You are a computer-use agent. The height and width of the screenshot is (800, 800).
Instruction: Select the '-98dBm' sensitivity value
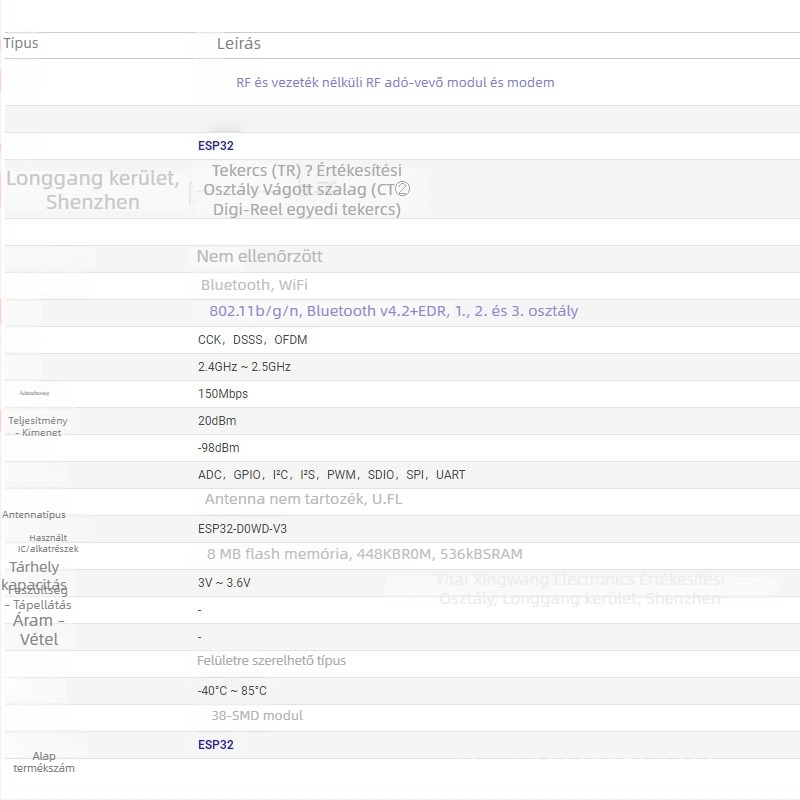[218, 448]
